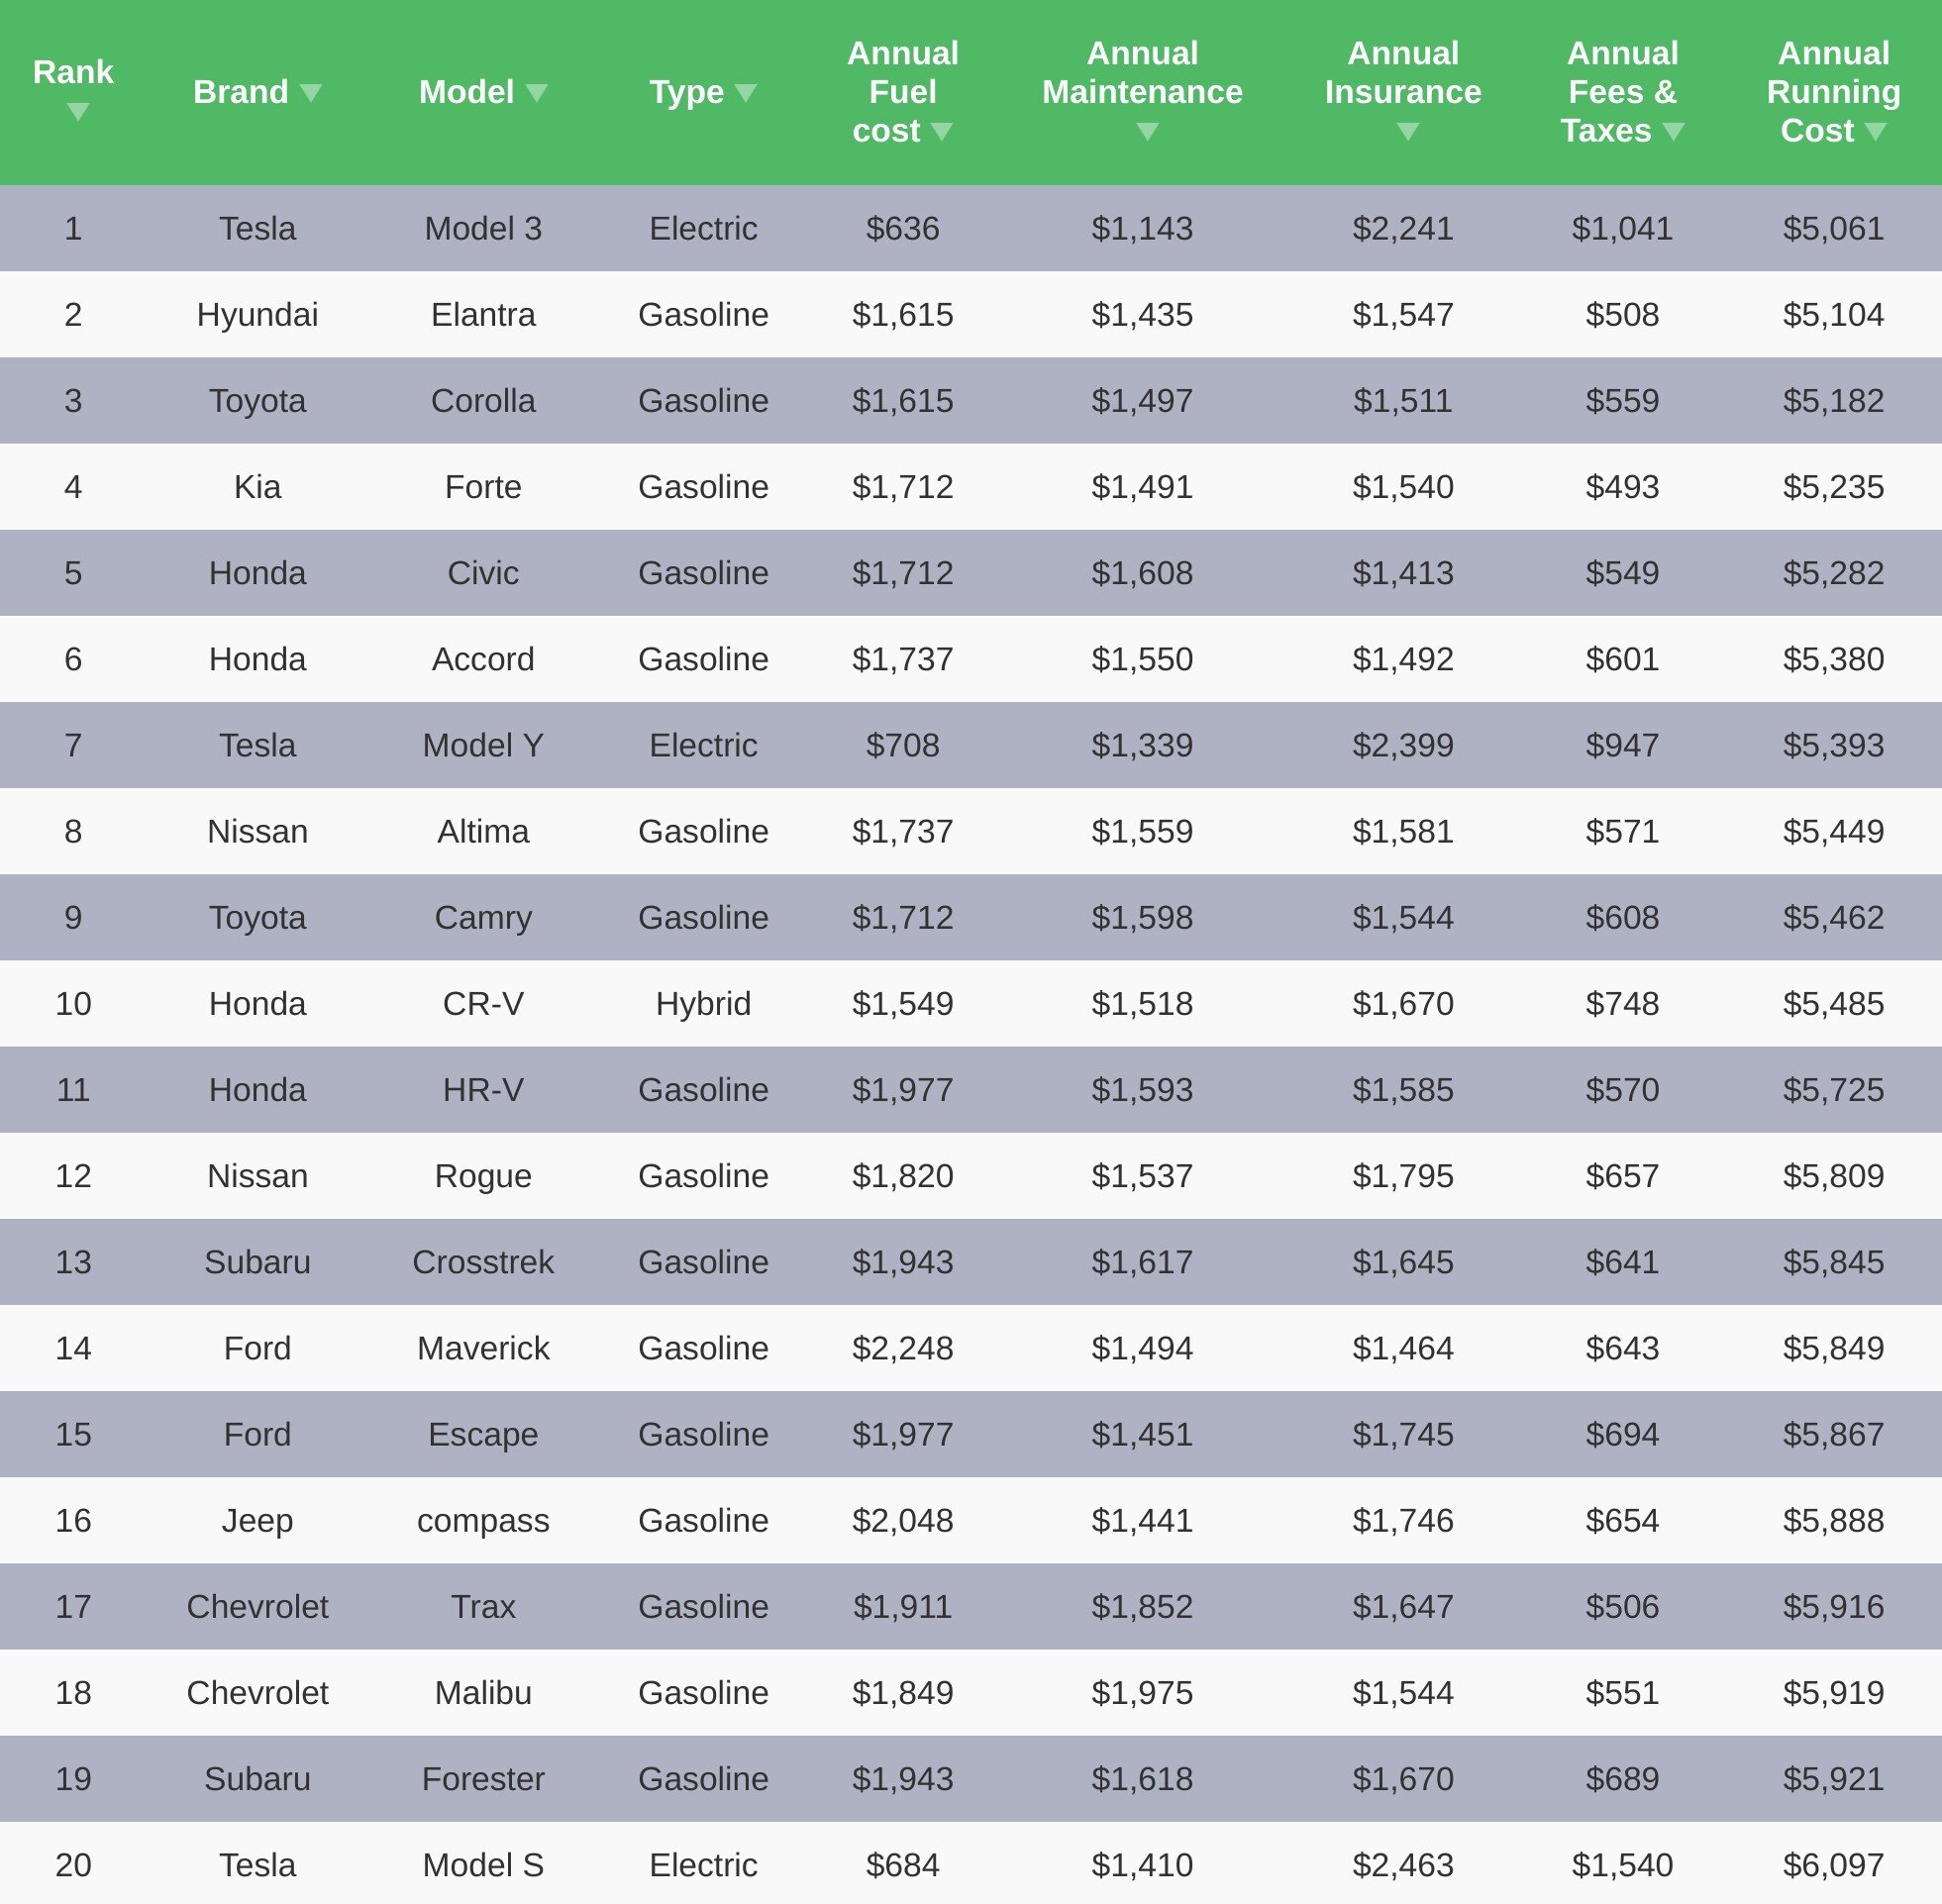The image size is (1942, 1904).
Task: Click the Annual Maintenance column header text
Action: pos(1142,72)
